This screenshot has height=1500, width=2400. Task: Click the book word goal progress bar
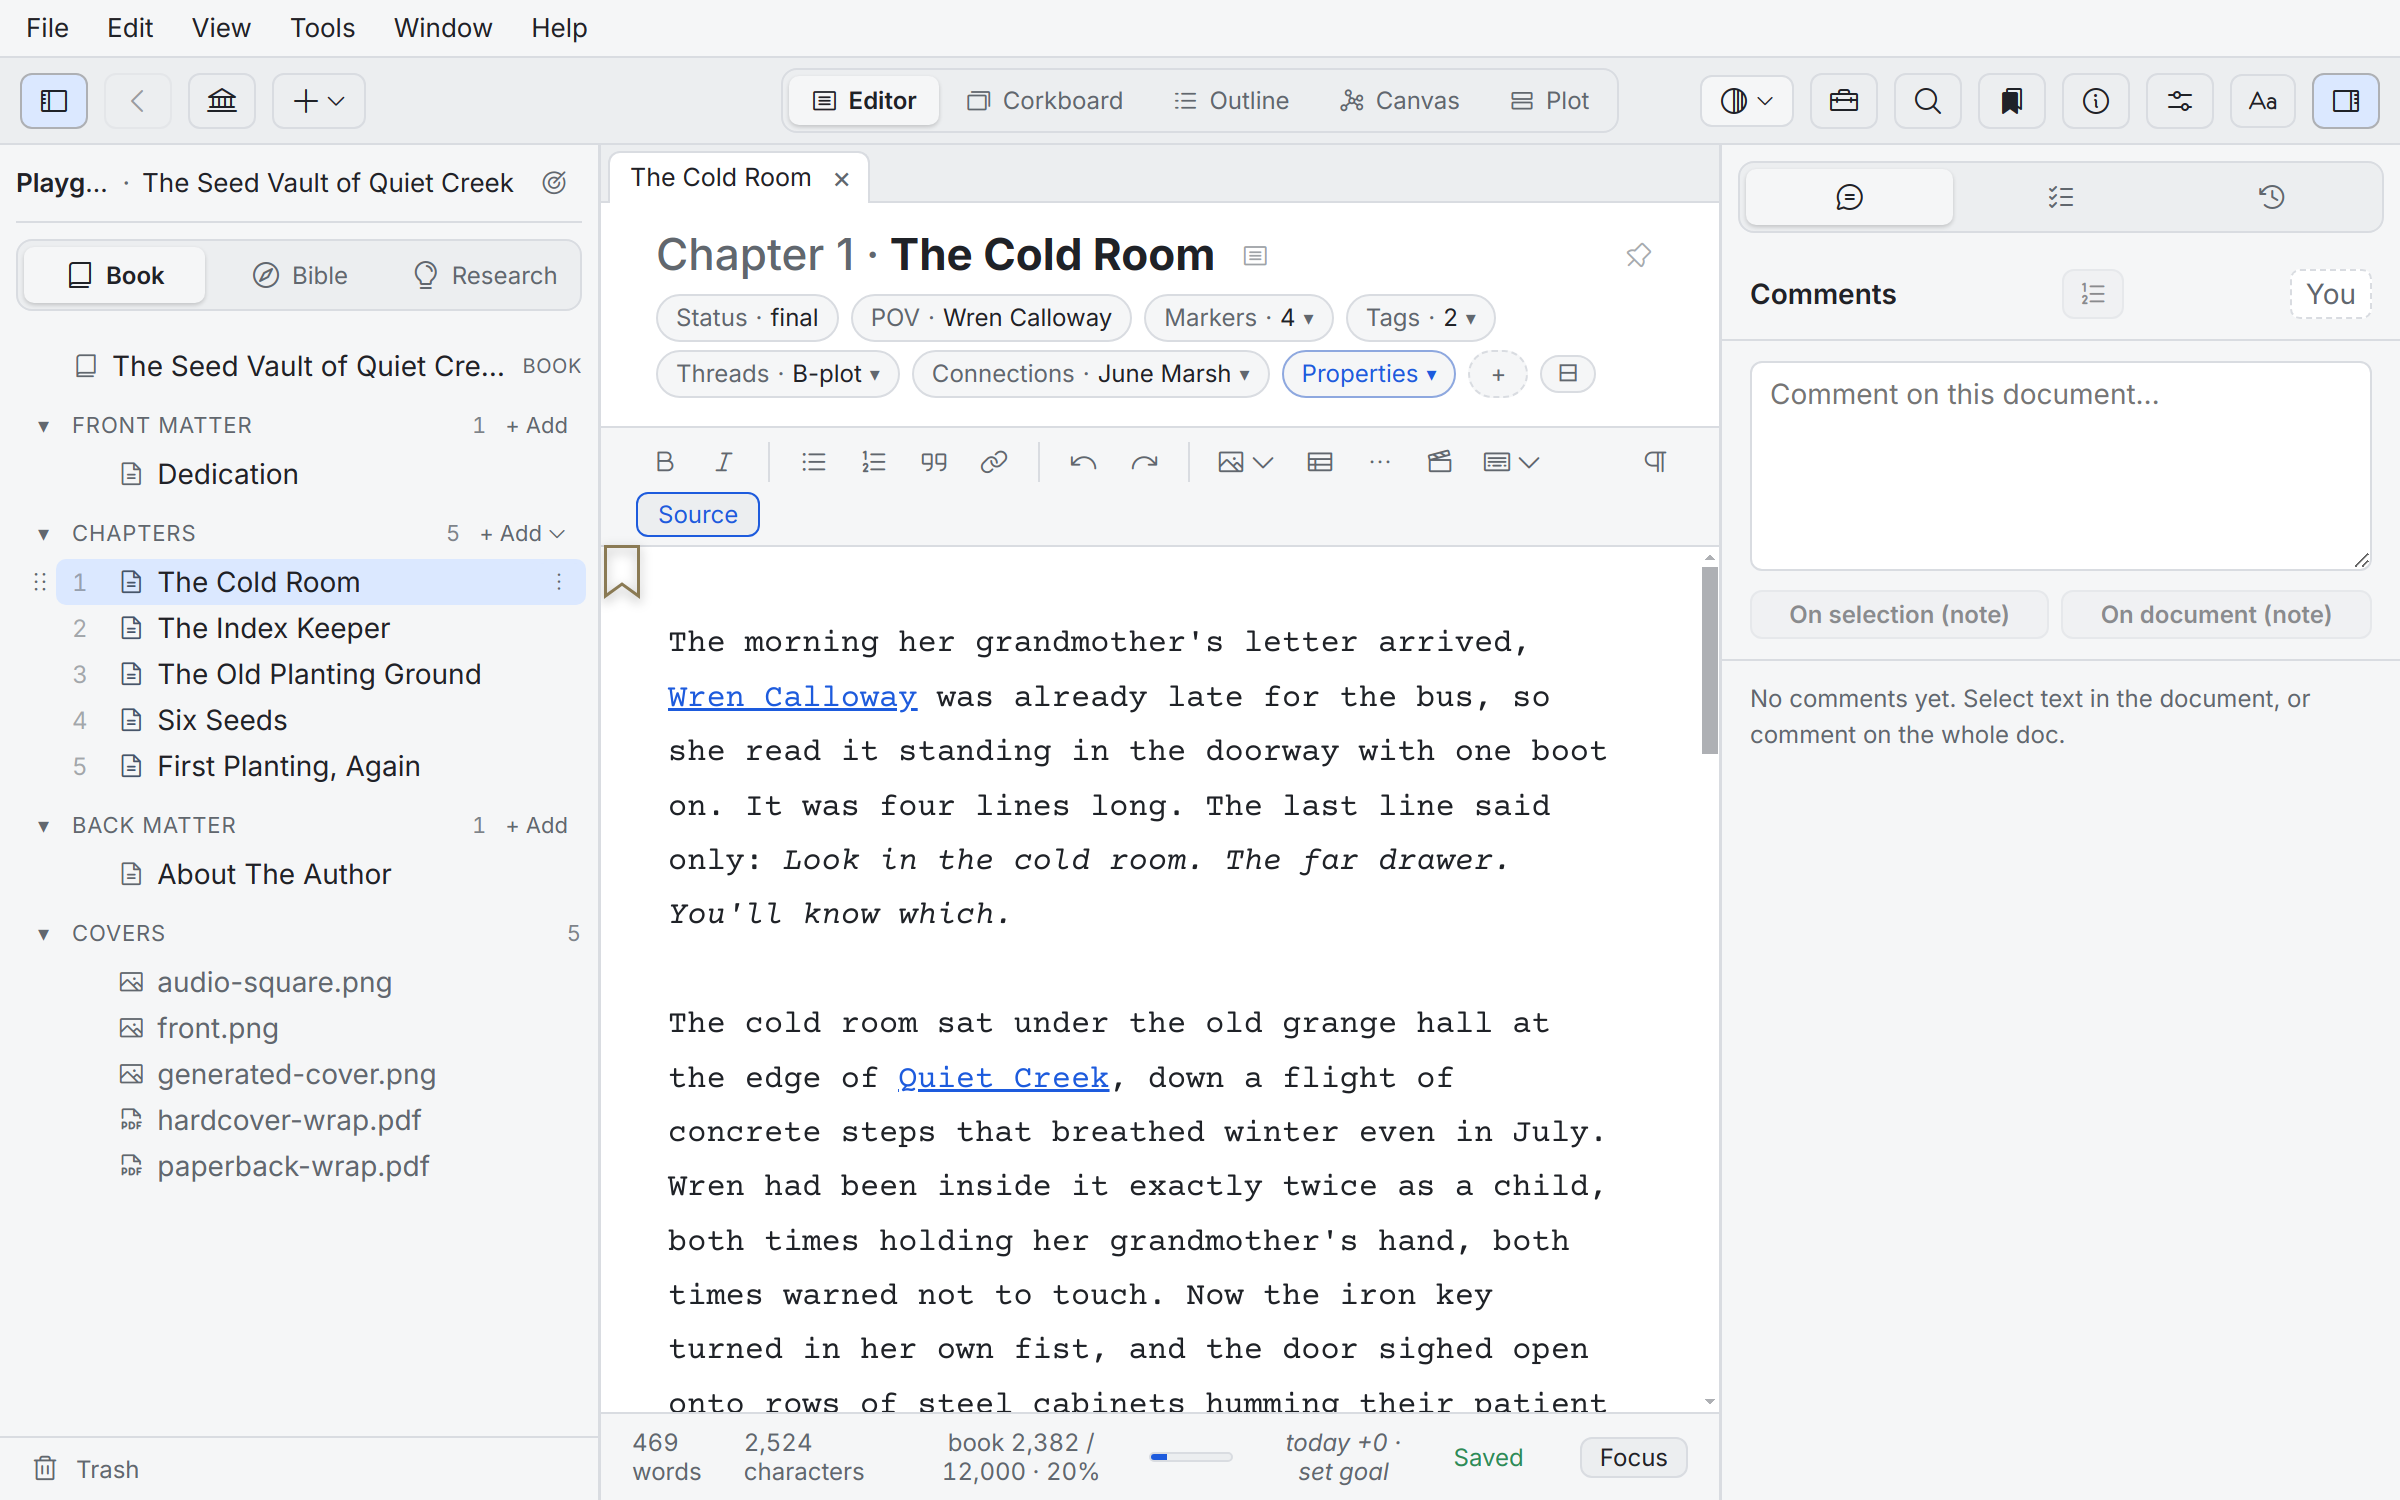tap(1191, 1457)
